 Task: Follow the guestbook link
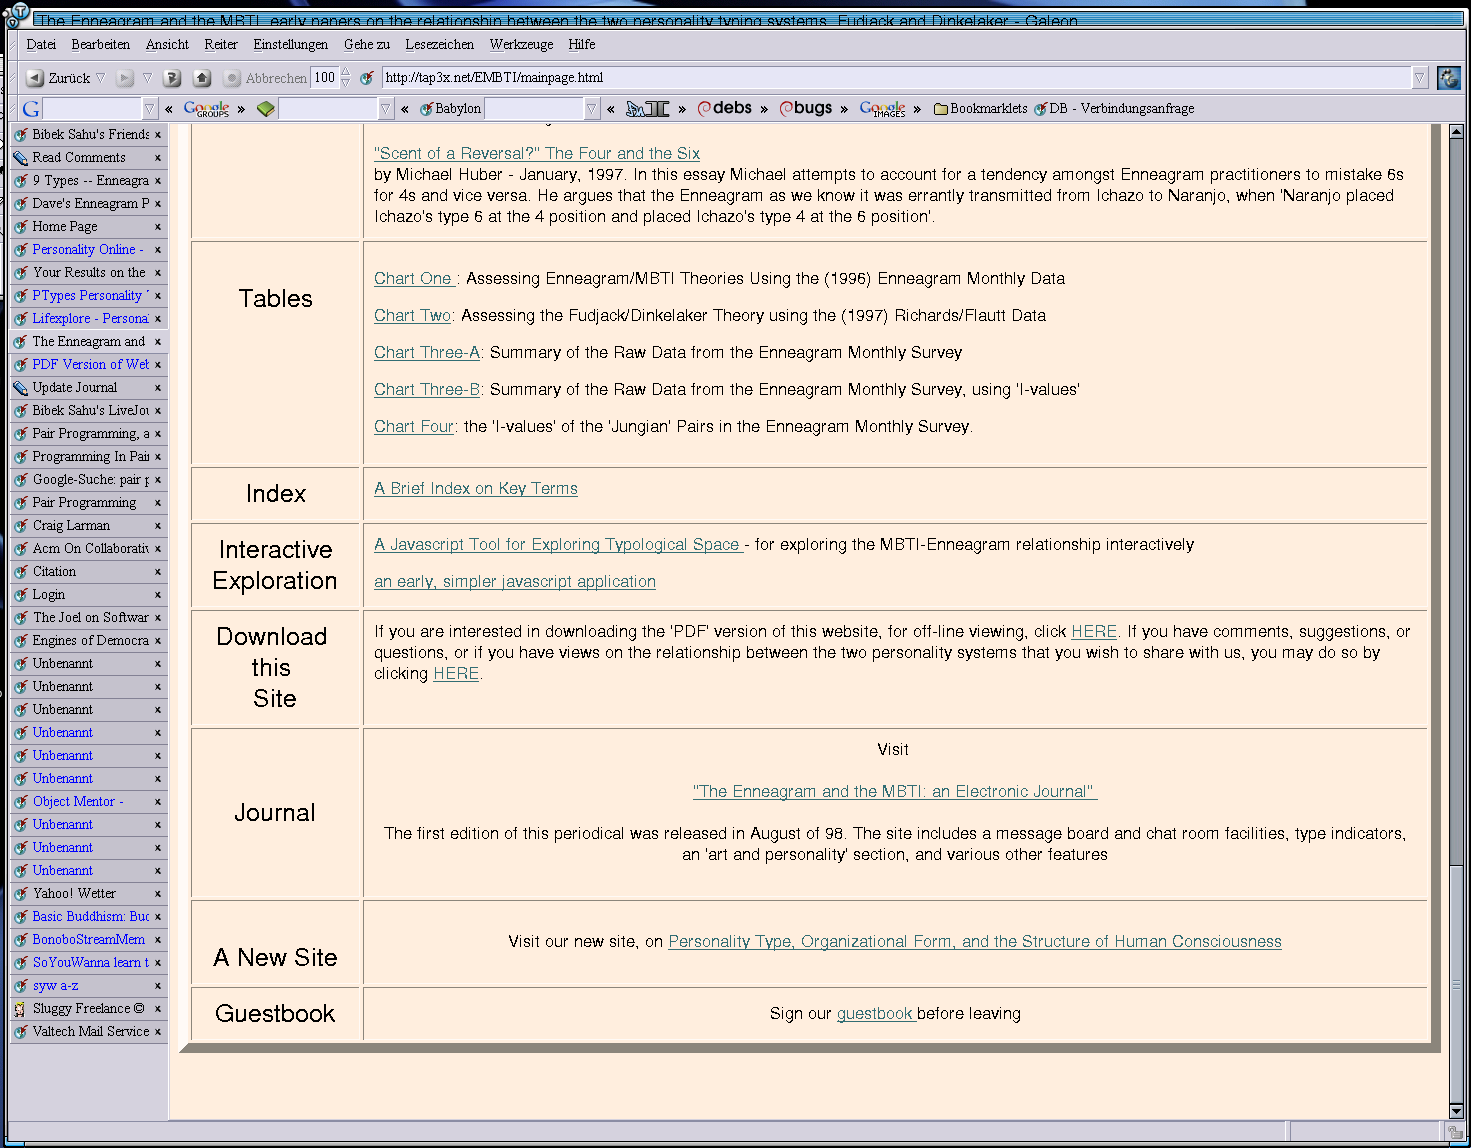[x=875, y=1014]
